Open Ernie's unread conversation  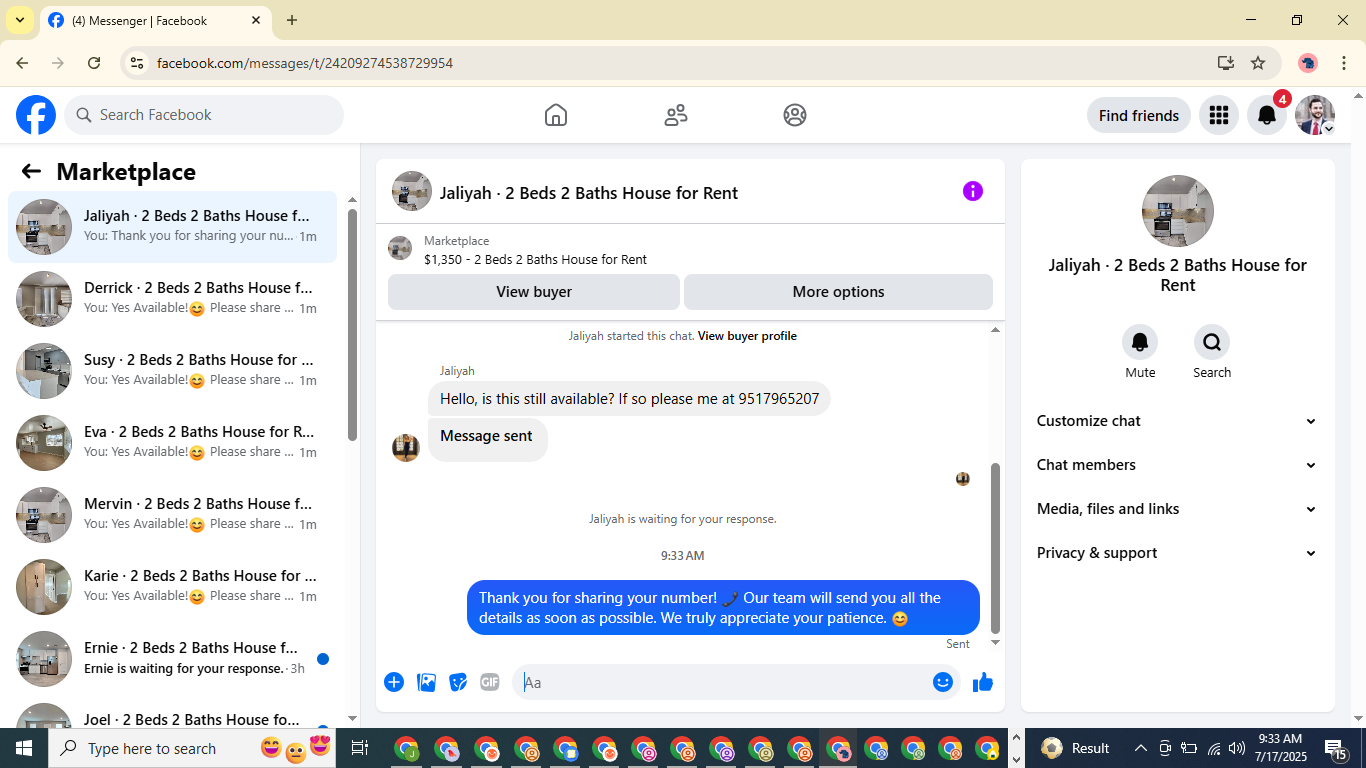point(172,659)
